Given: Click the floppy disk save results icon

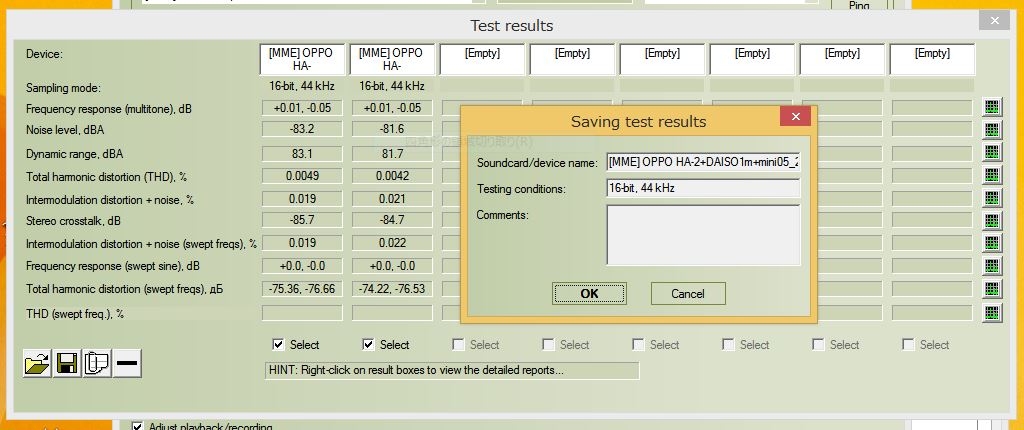Looking at the screenshot, I should click(67, 364).
